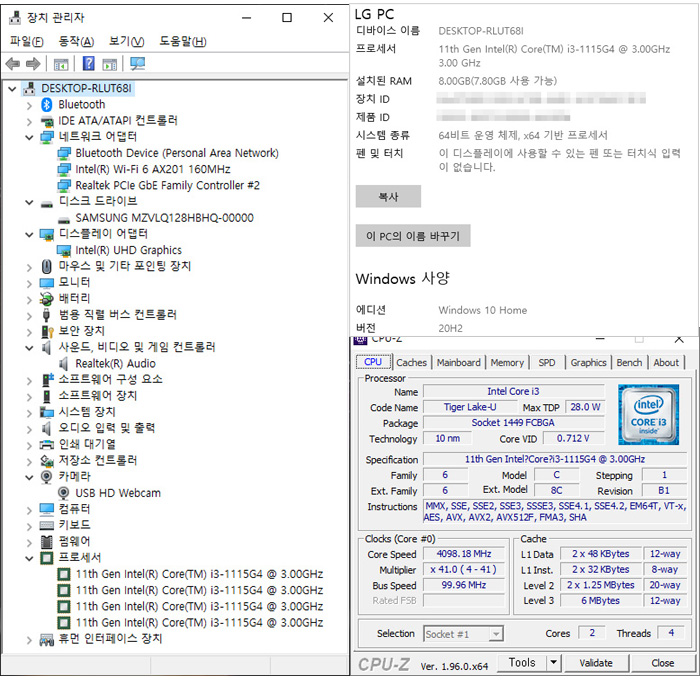Click the firmware category icon
700x680 pixels.
coord(46,542)
